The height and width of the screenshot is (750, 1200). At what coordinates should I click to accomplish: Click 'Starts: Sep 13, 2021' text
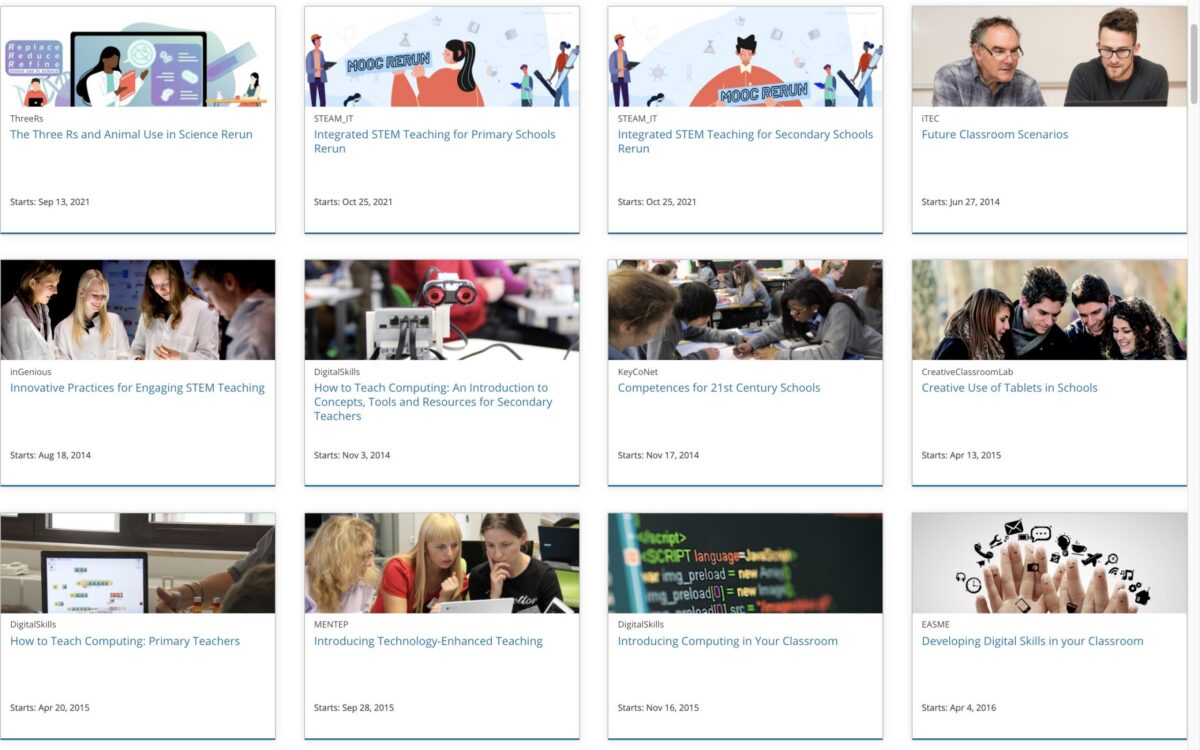(x=50, y=202)
